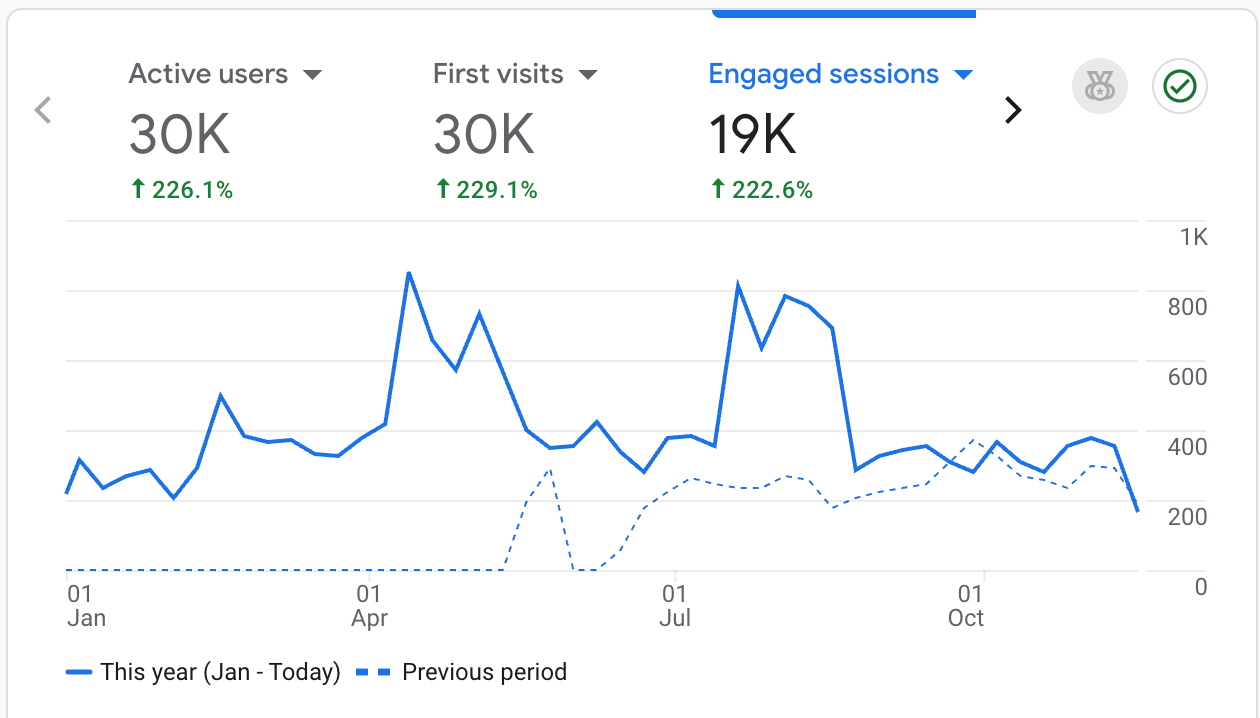Click the left arrow to show previous metrics
This screenshot has width=1260, height=718.
tap(42, 110)
